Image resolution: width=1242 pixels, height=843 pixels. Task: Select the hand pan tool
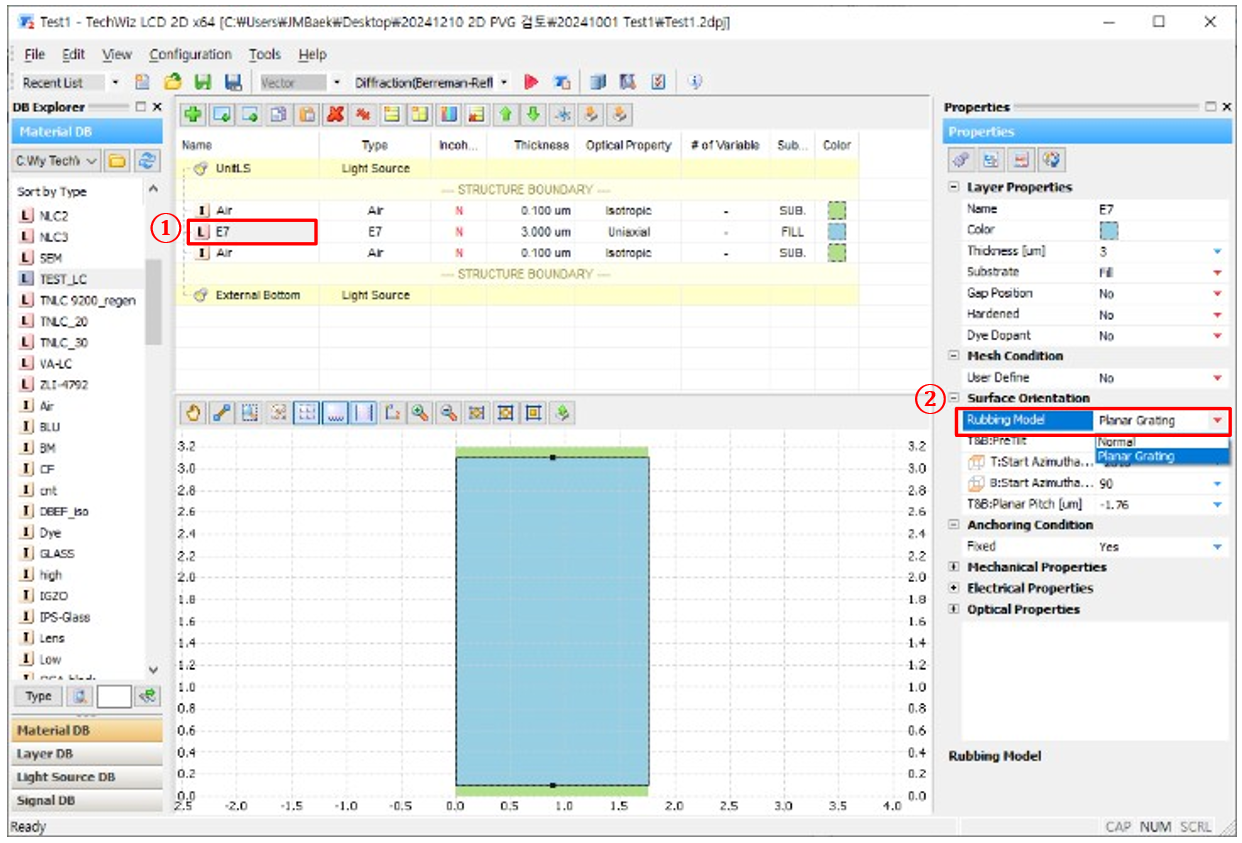tap(193, 412)
